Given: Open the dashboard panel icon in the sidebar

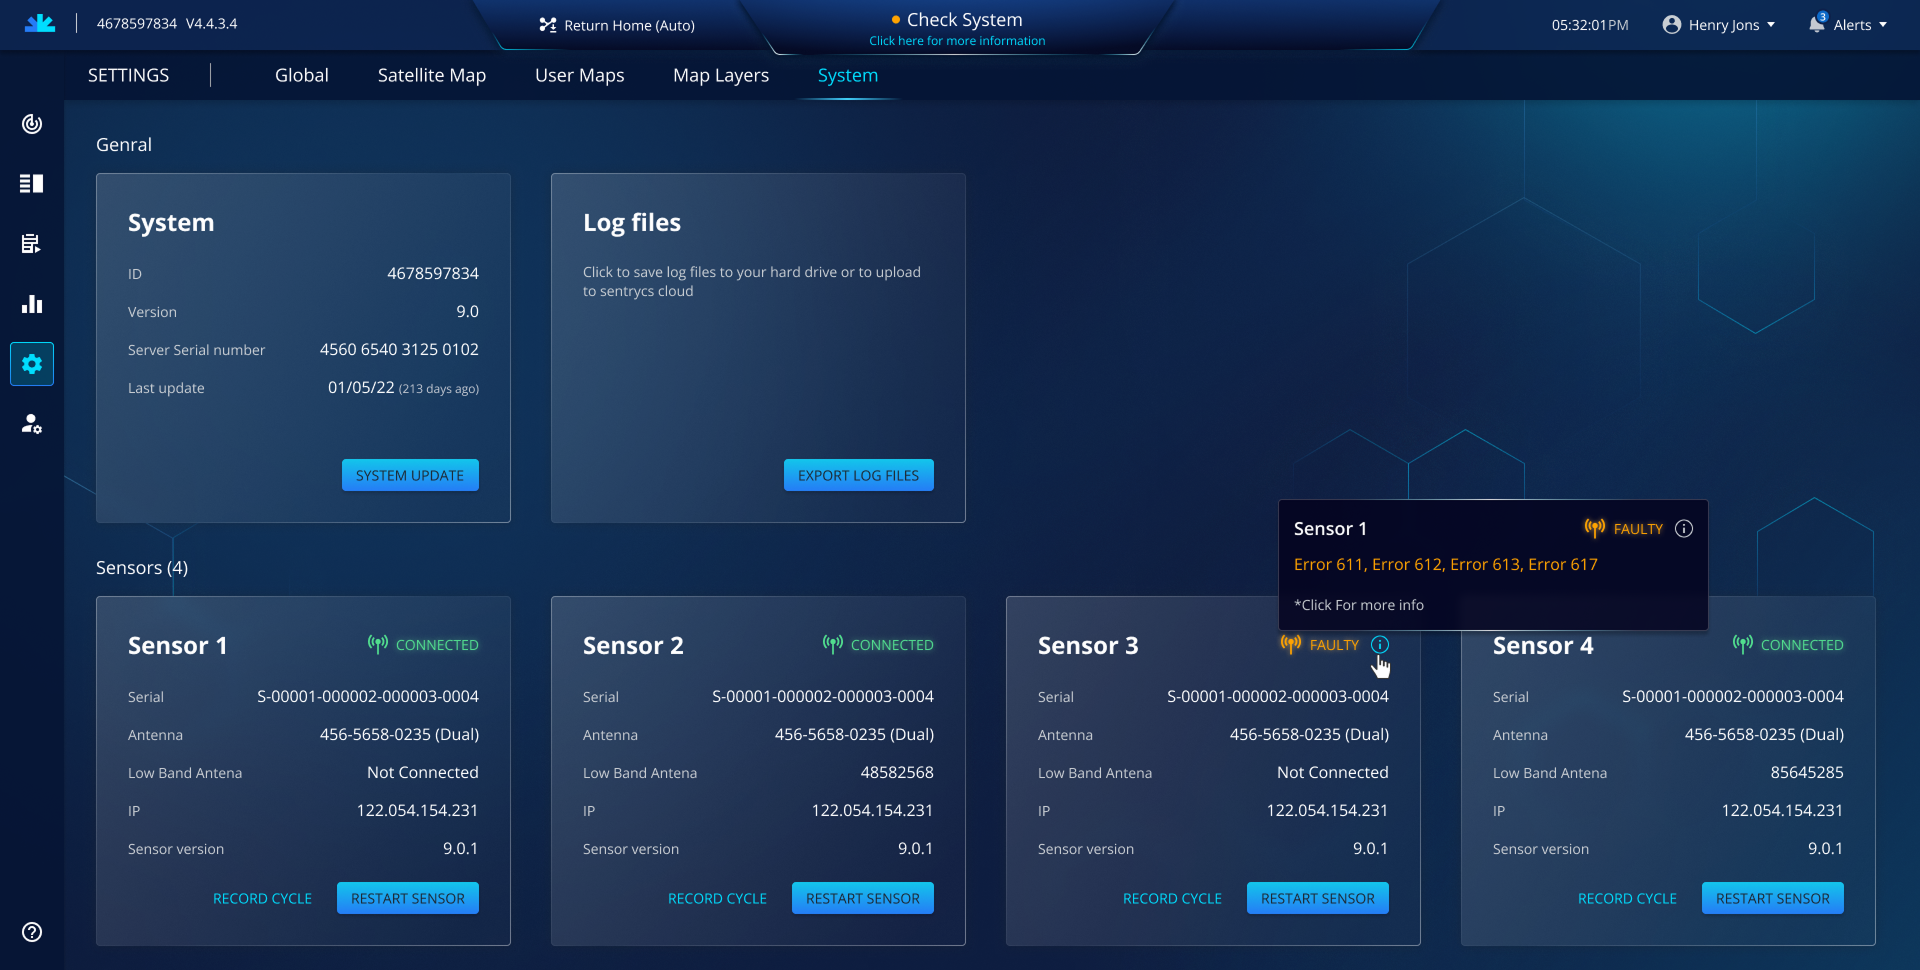Looking at the screenshot, I should [x=32, y=184].
